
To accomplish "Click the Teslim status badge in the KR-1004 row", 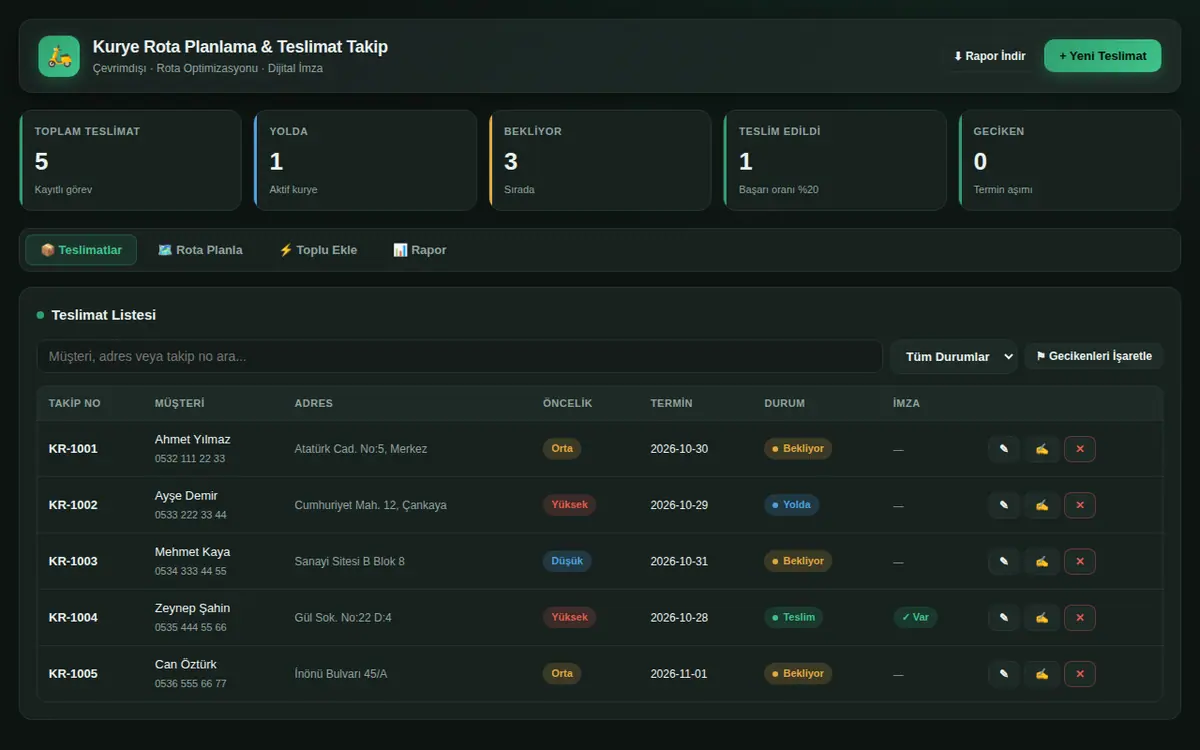I will click(794, 617).
